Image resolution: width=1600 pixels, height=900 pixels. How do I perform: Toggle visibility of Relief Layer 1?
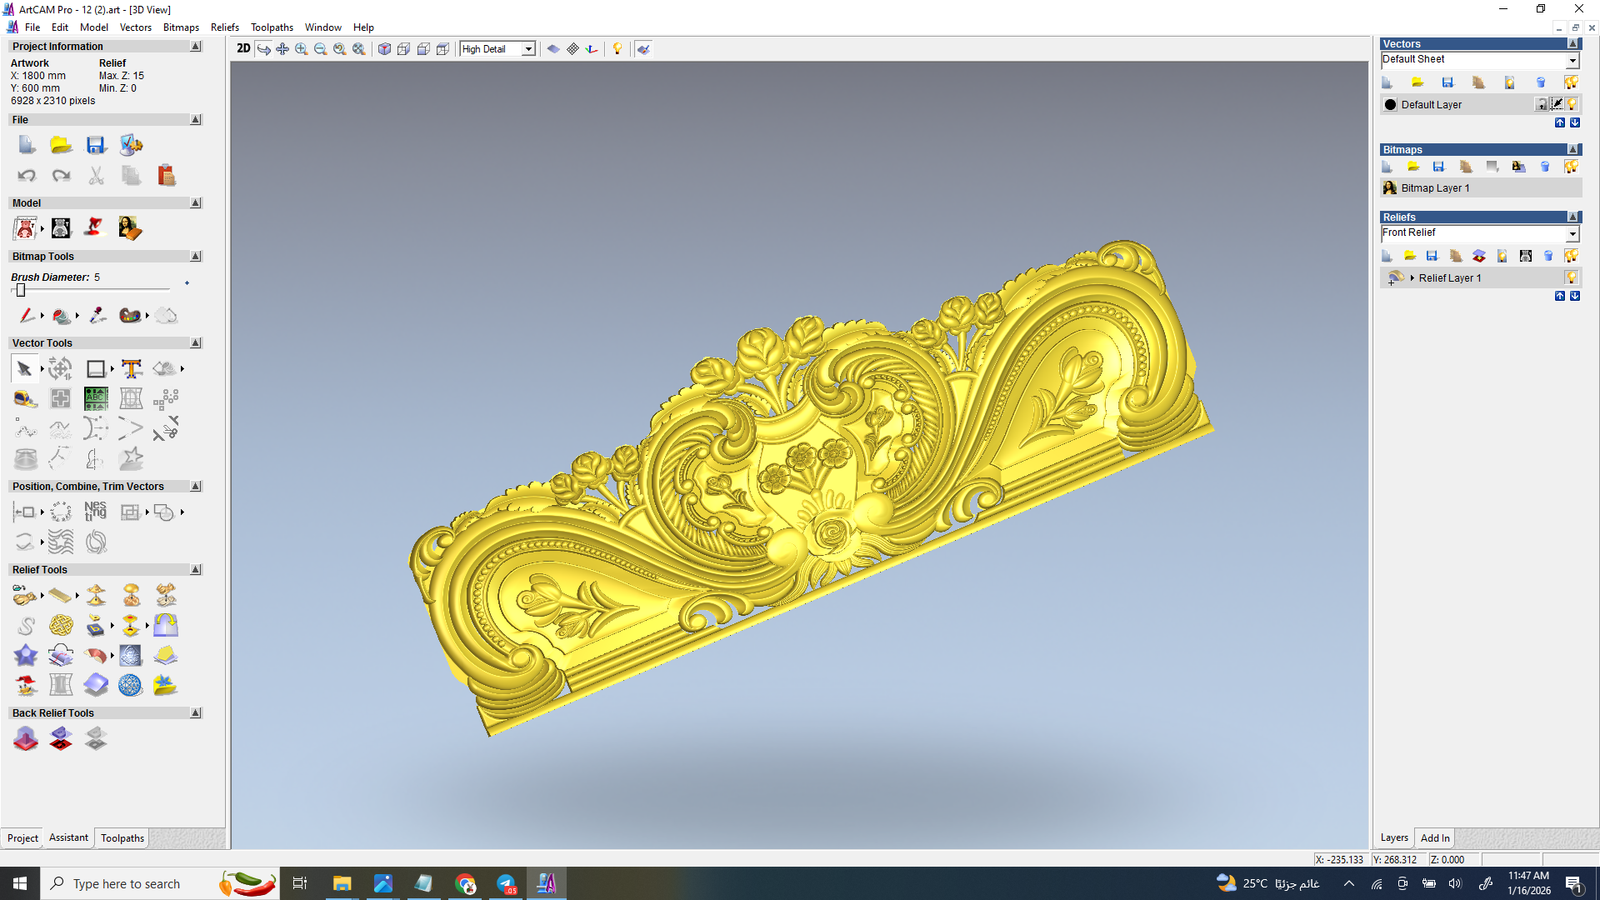[1571, 278]
